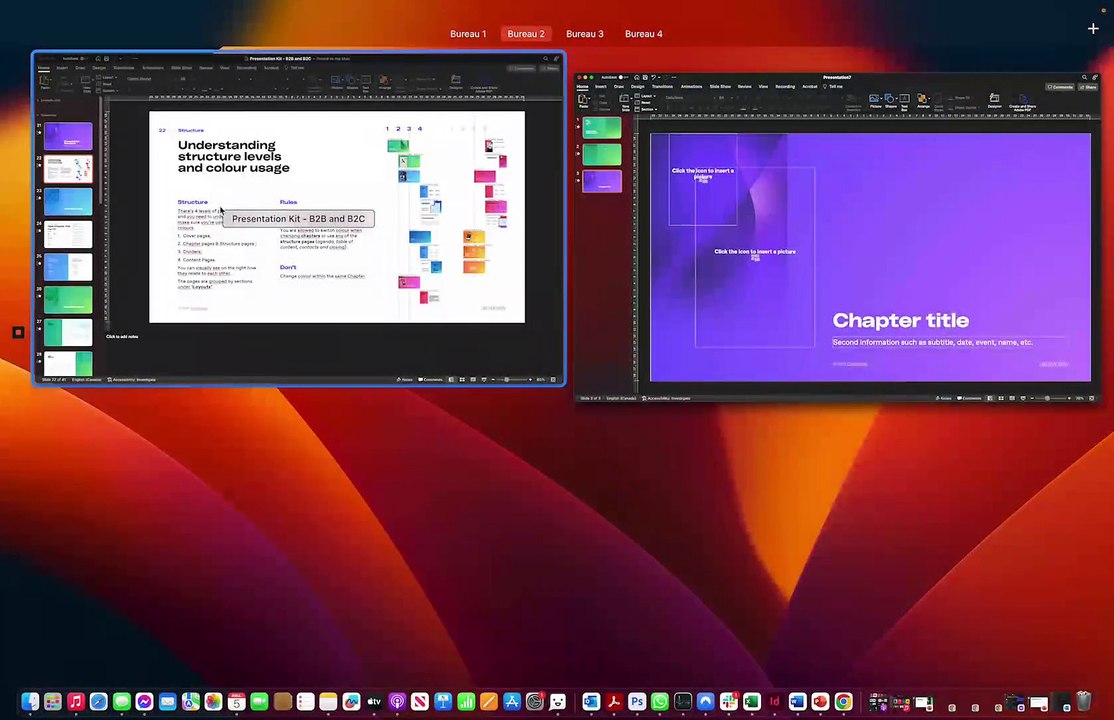Image resolution: width=1114 pixels, height=720 pixels.
Task: Open Apple Music from the Dock
Action: (76, 702)
